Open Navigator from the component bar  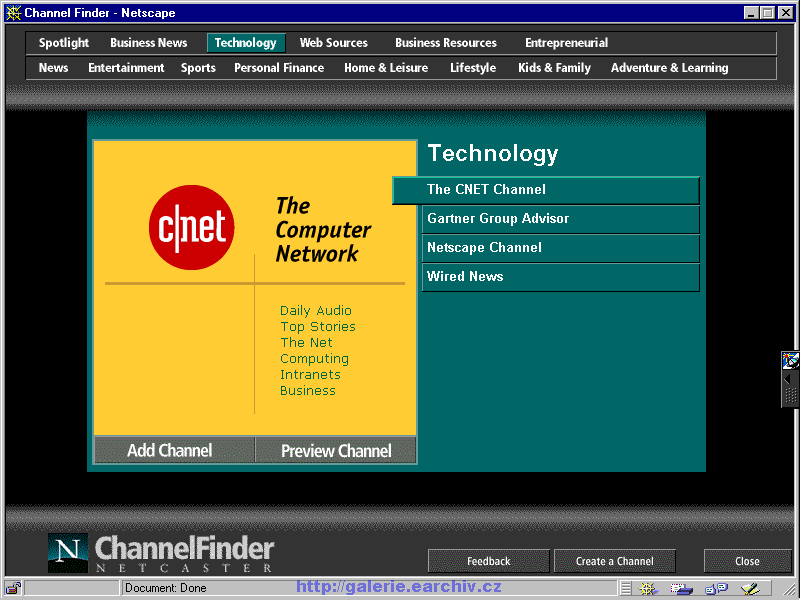[x=647, y=588]
